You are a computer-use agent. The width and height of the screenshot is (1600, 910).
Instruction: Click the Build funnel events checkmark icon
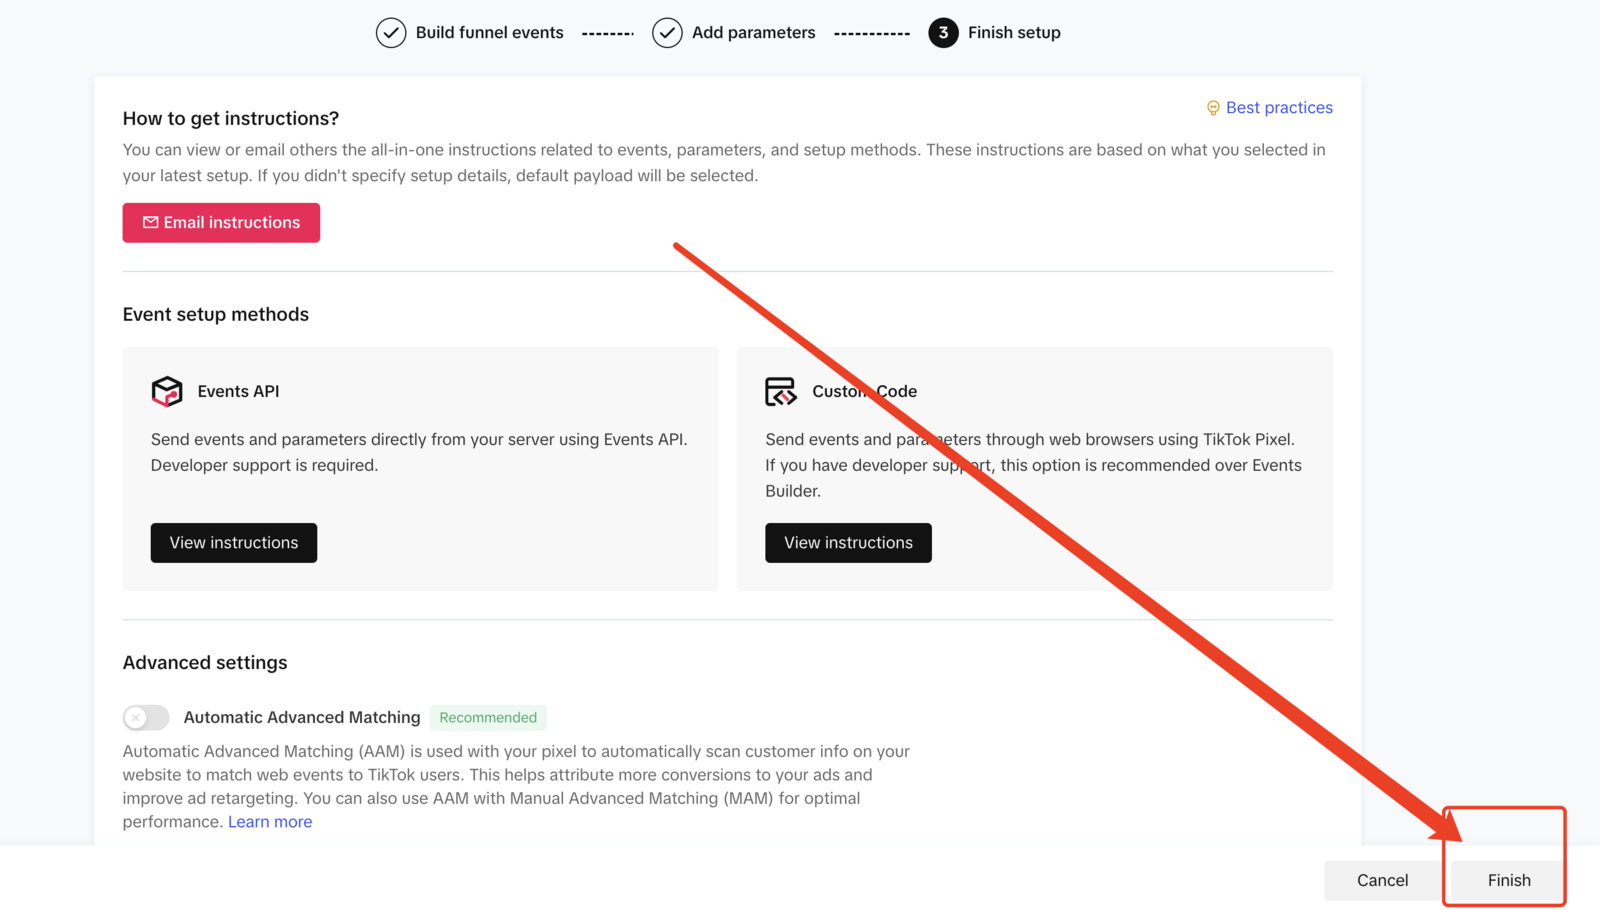(391, 33)
